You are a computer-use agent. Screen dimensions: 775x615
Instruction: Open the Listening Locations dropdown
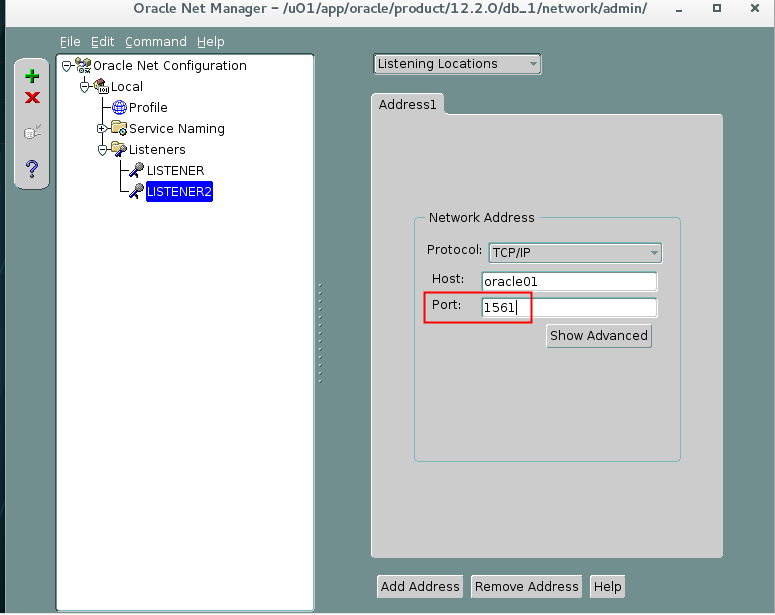(457, 64)
